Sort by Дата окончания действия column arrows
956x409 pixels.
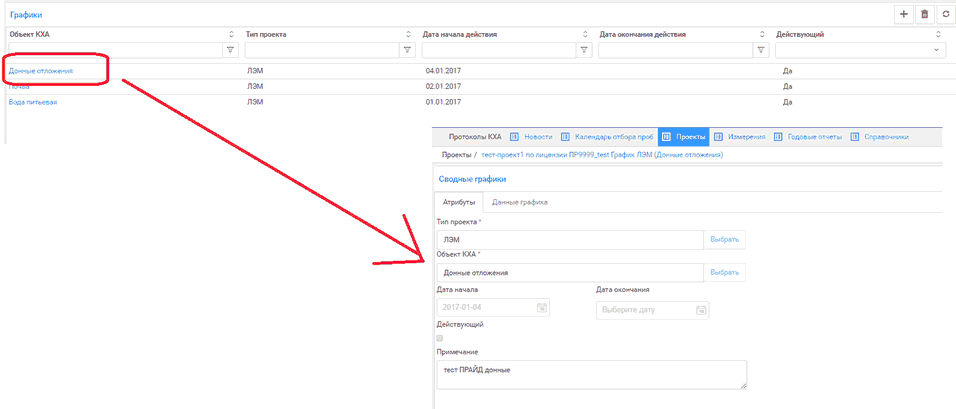click(761, 34)
